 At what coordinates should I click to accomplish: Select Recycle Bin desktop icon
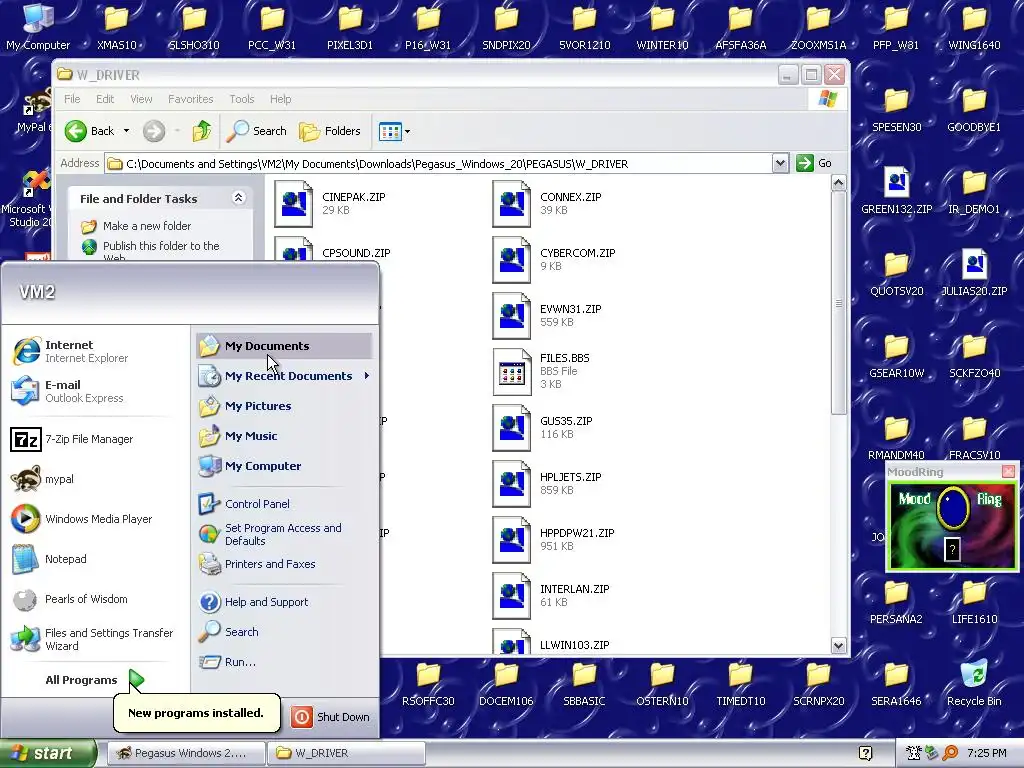(974, 684)
